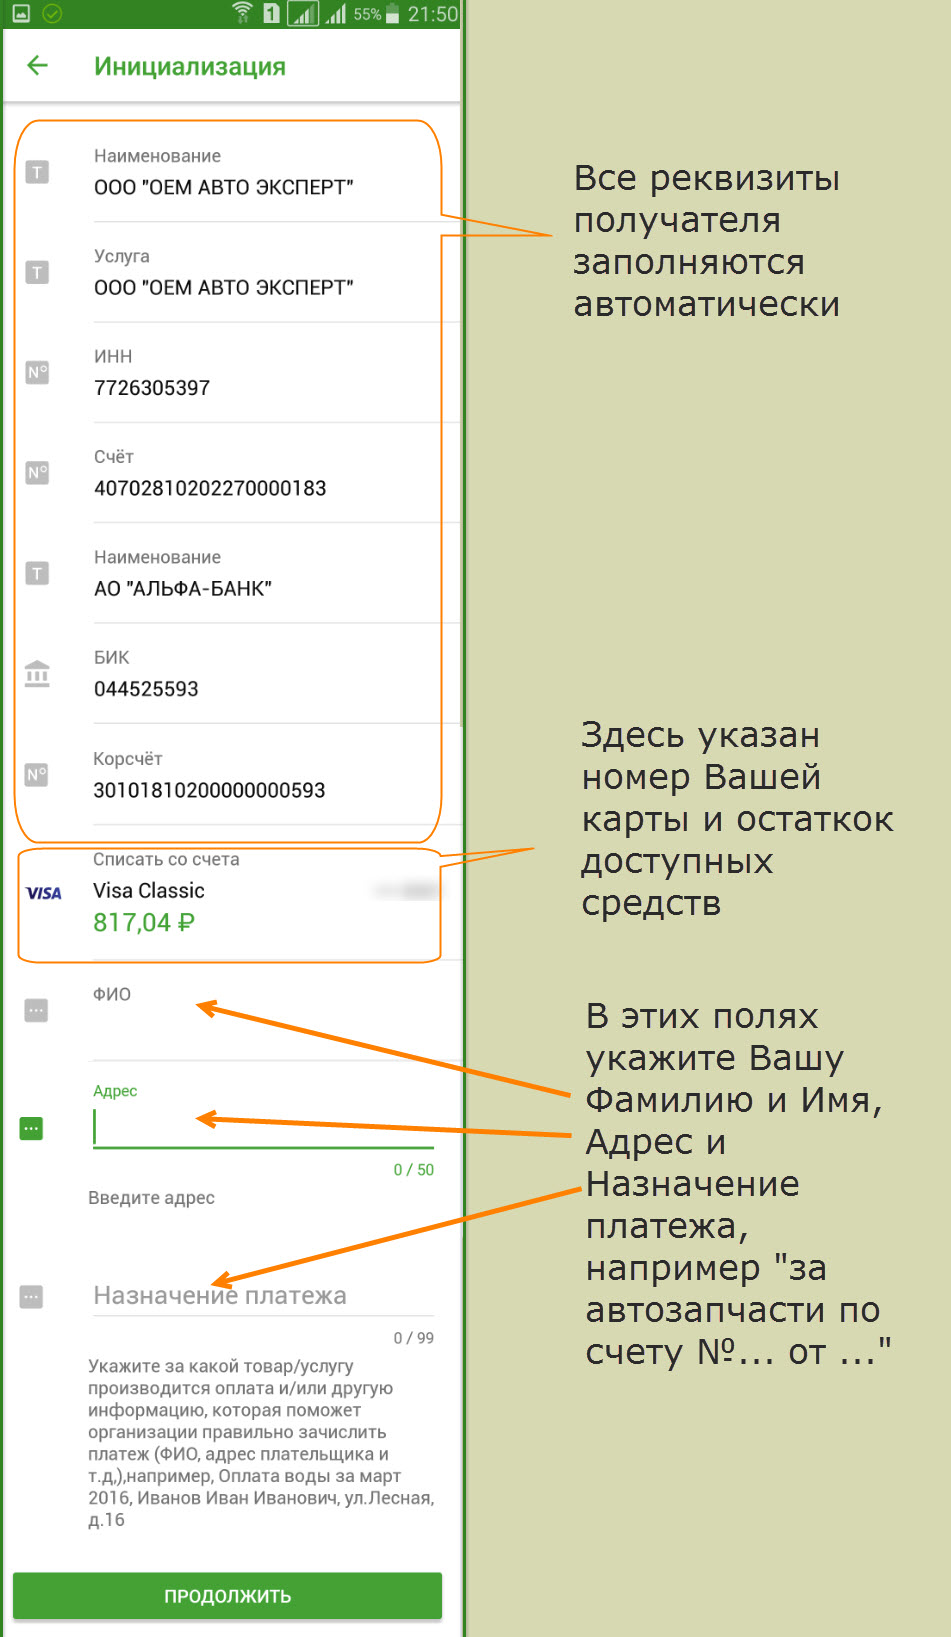951x1637 pixels.
Task: Tap the Списать со счета label
Action: [166, 859]
